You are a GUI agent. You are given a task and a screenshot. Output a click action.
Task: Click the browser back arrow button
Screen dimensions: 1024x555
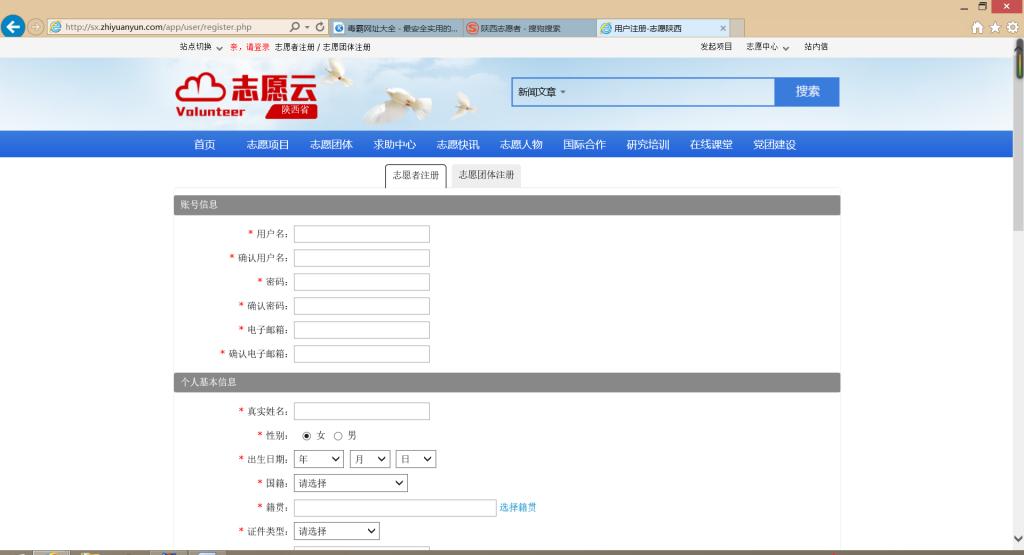tap(14, 27)
